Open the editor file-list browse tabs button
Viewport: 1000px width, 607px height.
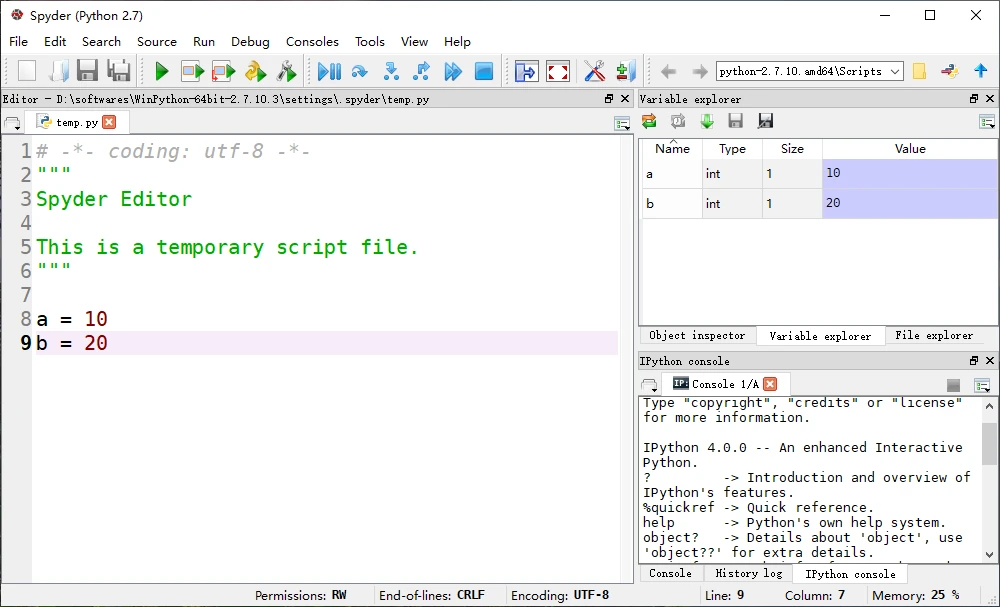12,124
